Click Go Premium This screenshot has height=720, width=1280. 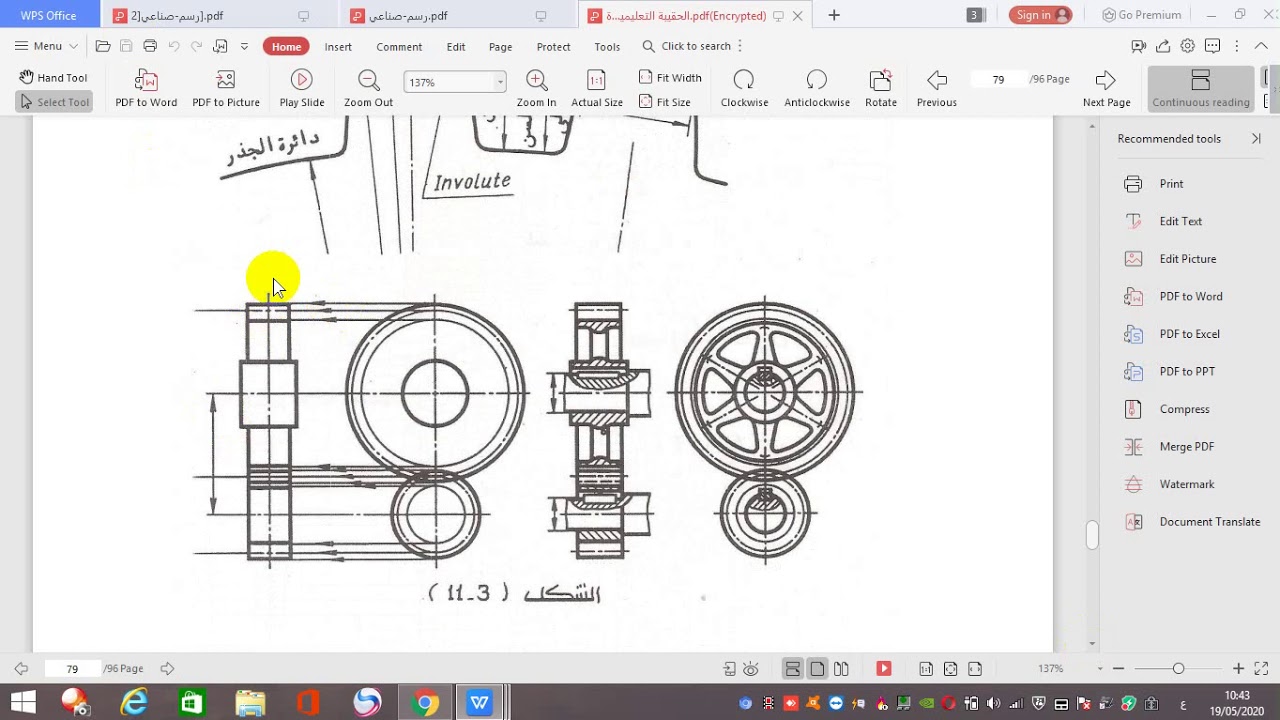[1142, 15]
